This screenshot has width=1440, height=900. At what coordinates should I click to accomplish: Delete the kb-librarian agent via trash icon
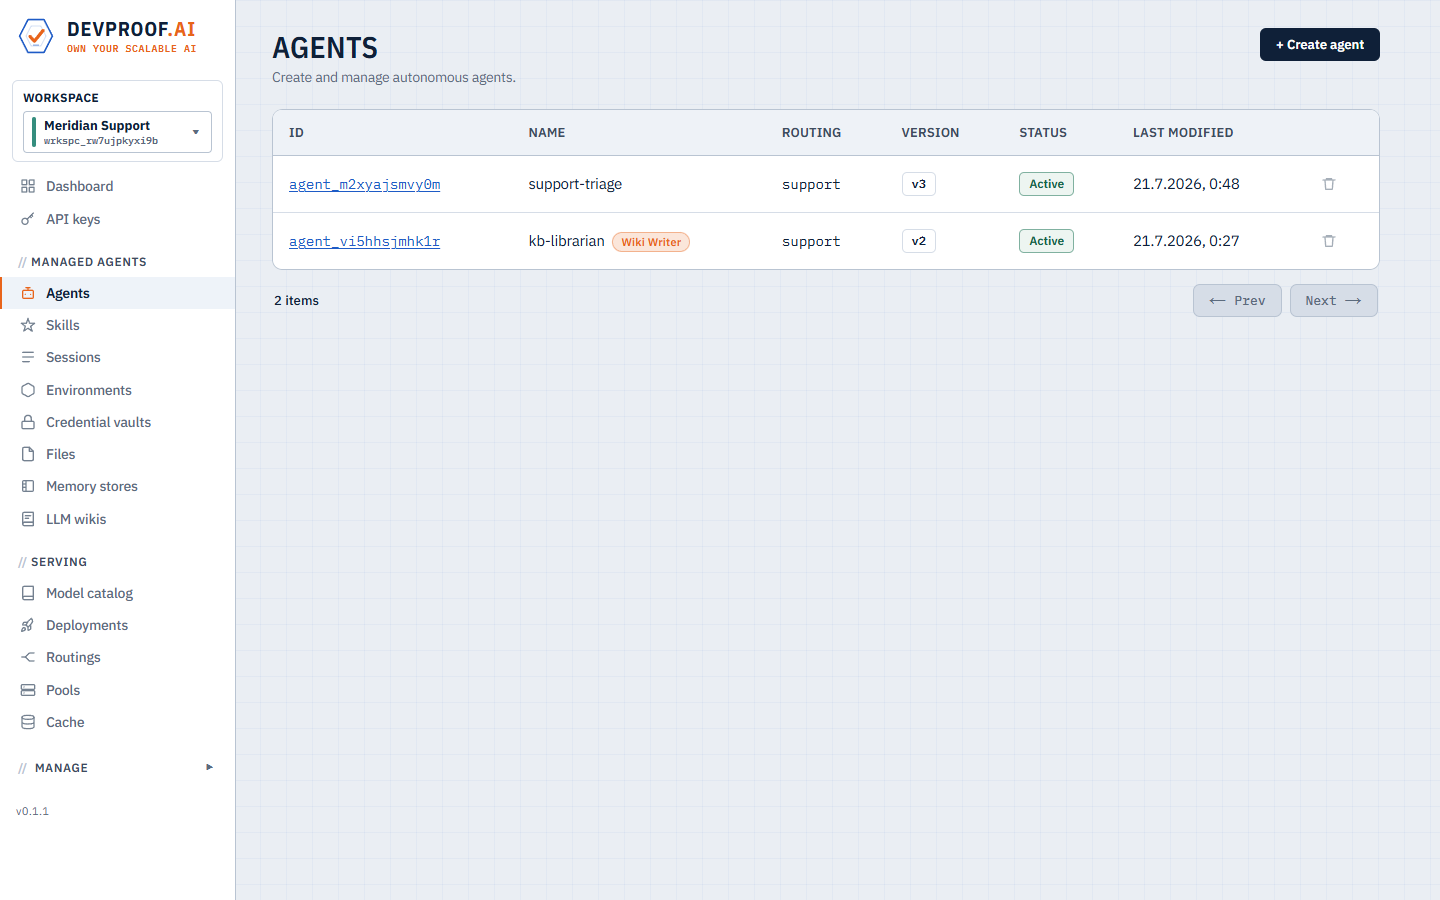pos(1329,241)
